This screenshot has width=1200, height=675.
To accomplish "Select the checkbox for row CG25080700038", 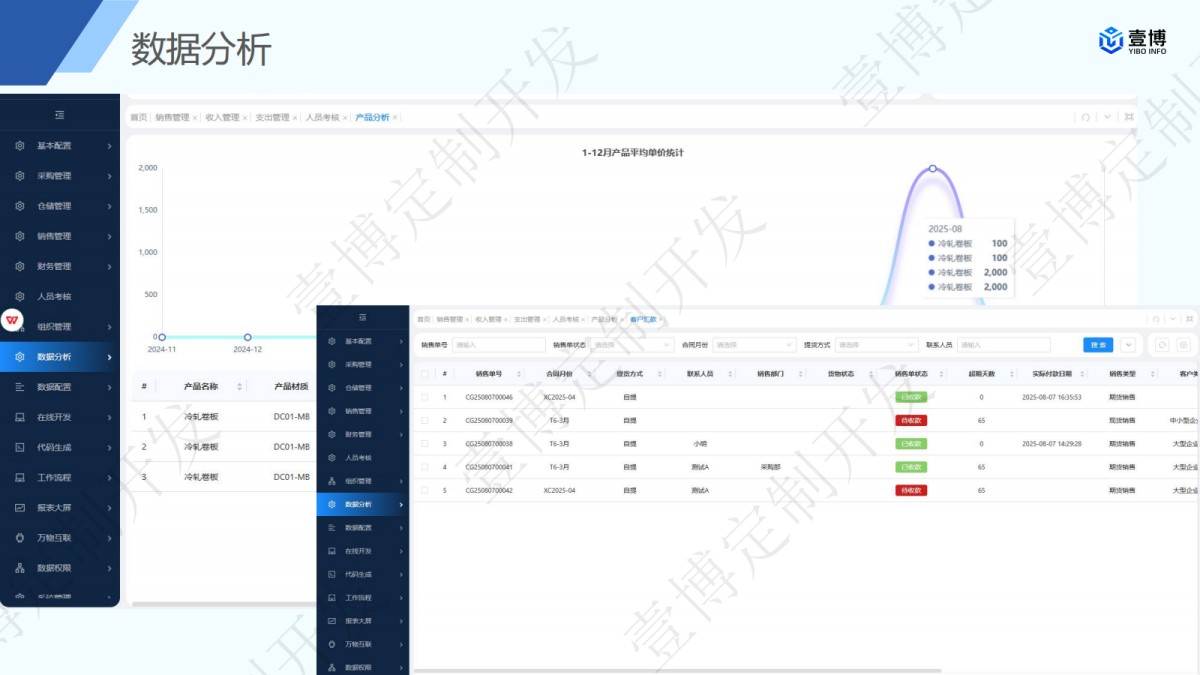I will point(425,443).
